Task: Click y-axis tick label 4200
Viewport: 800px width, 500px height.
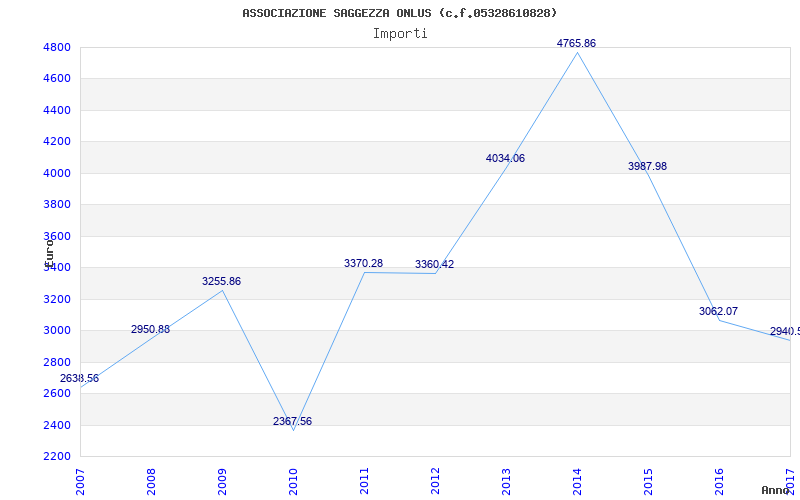Action: 56,142
